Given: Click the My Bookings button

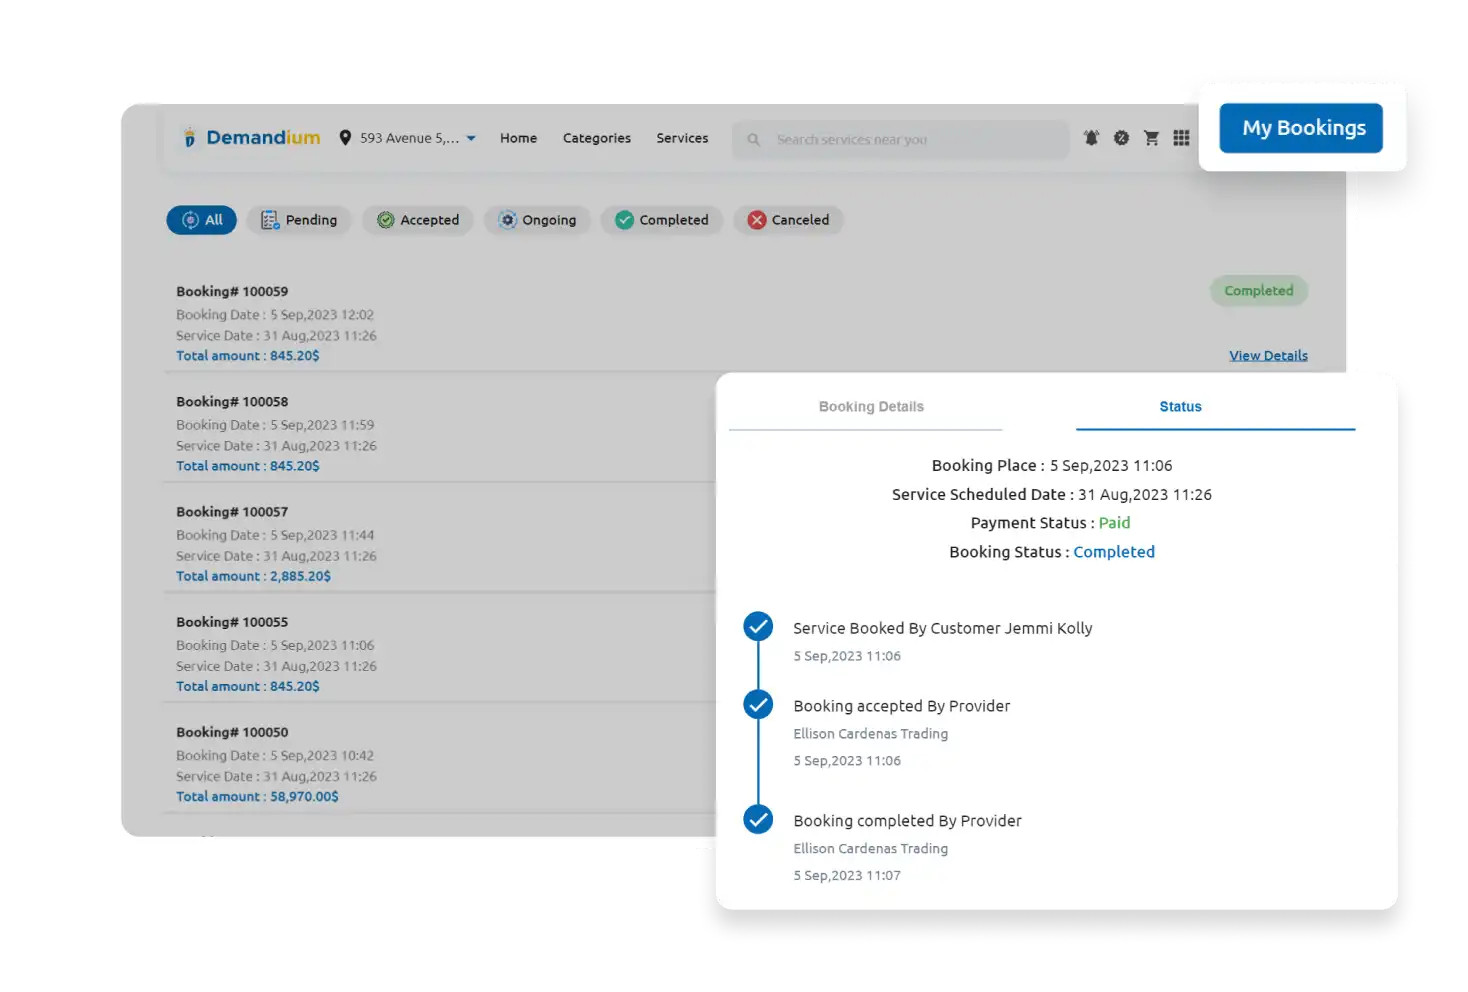Looking at the screenshot, I should 1301,128.
